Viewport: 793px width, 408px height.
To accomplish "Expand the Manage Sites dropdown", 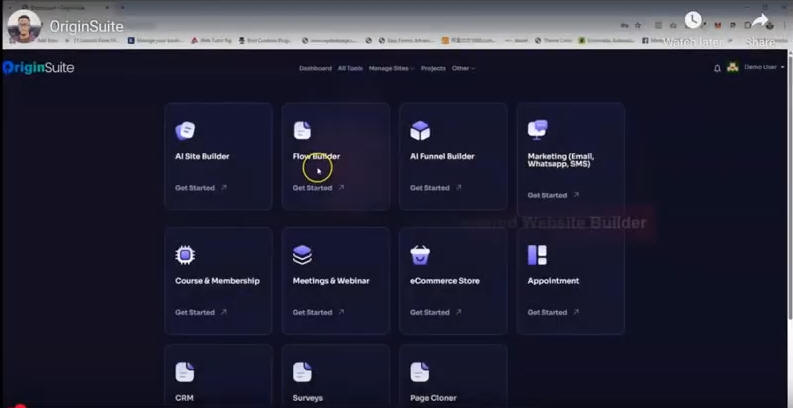I will coord(391,68).
